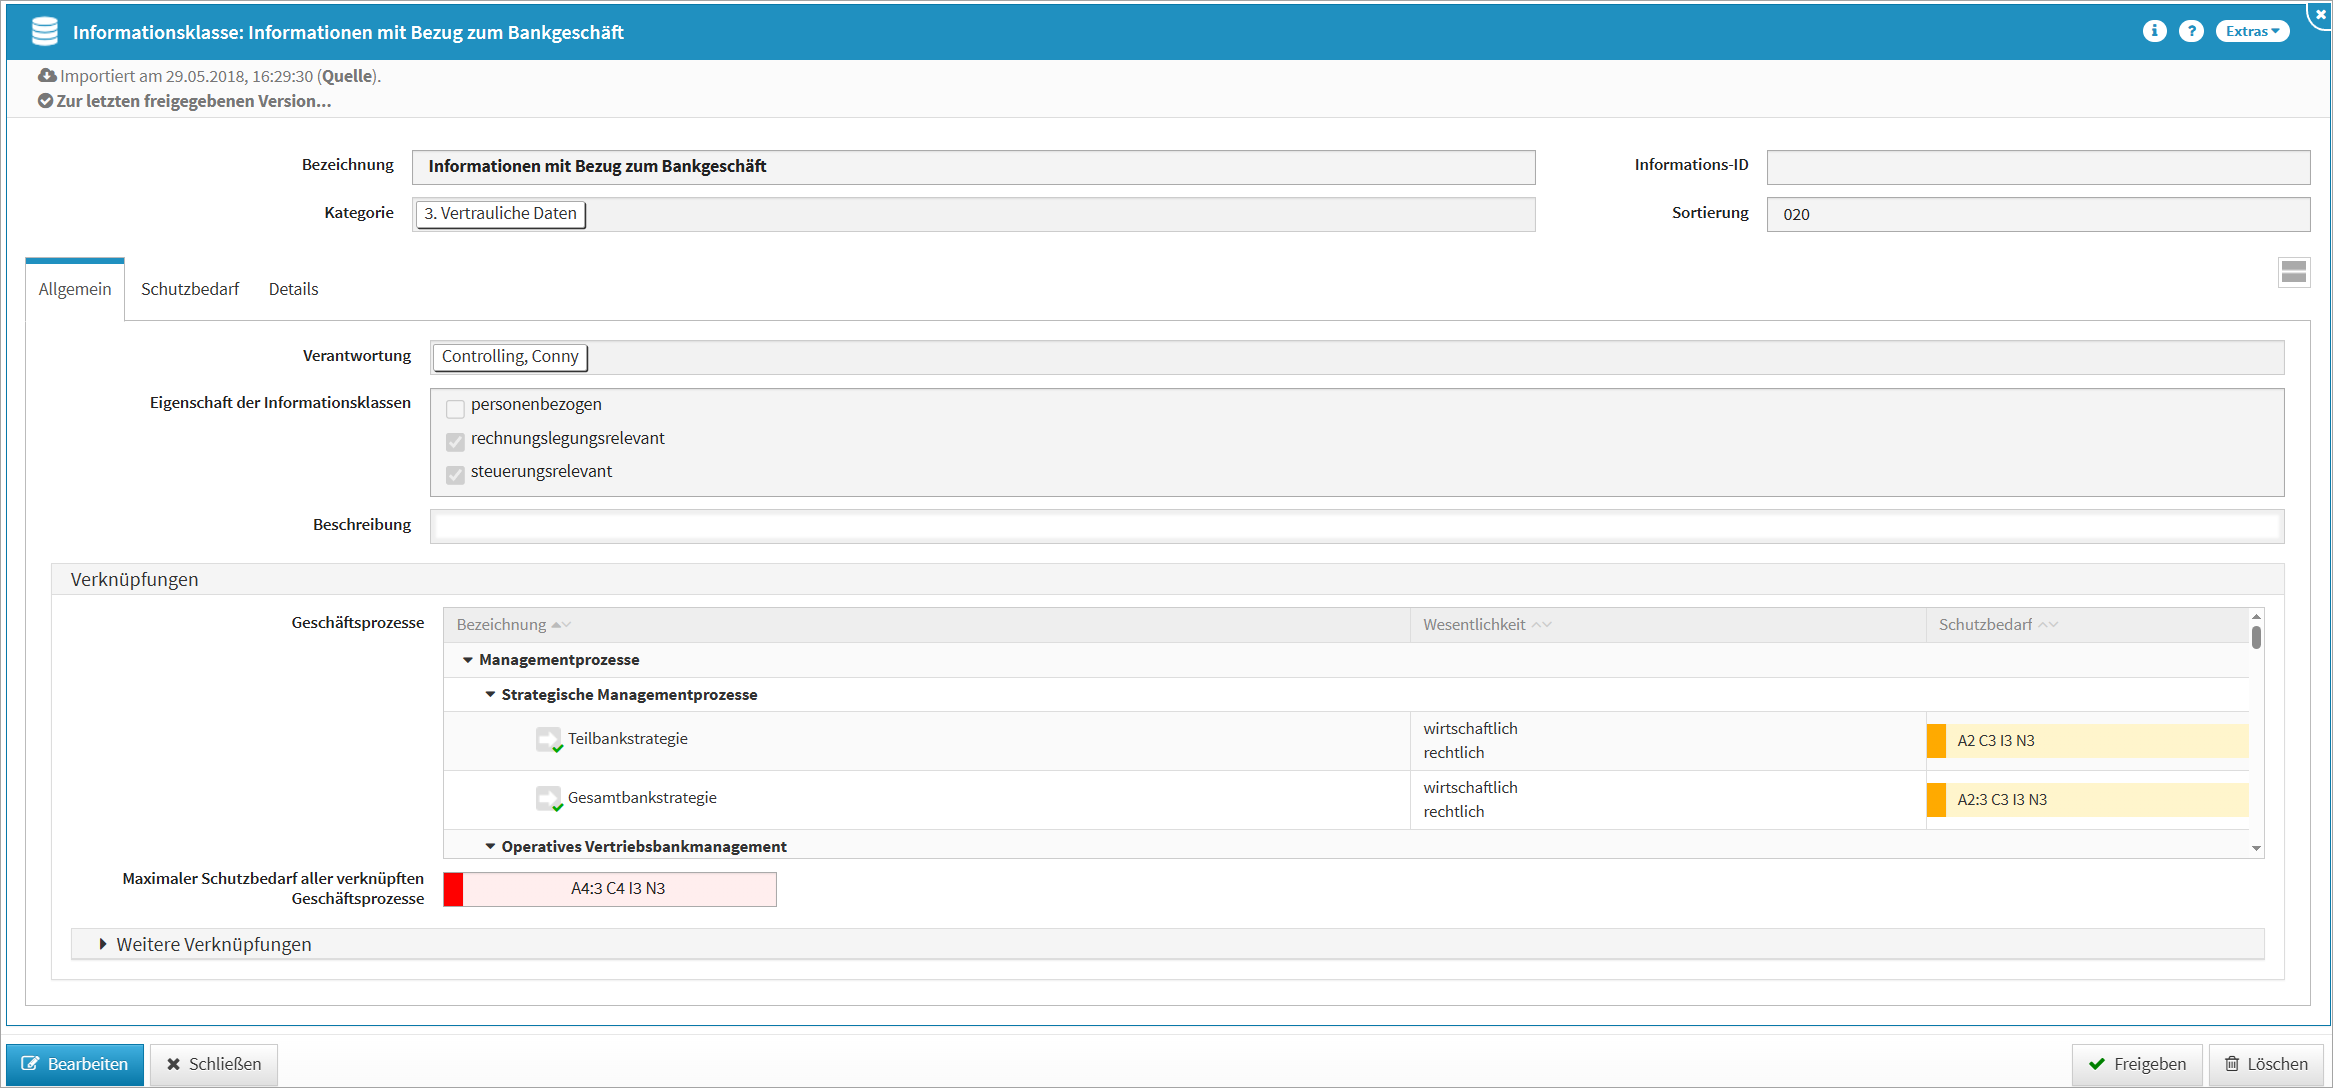Toggle the personenbezogen checkbox
Image resolution: width=2333 pixels, height=1088 pixels.
455,407
